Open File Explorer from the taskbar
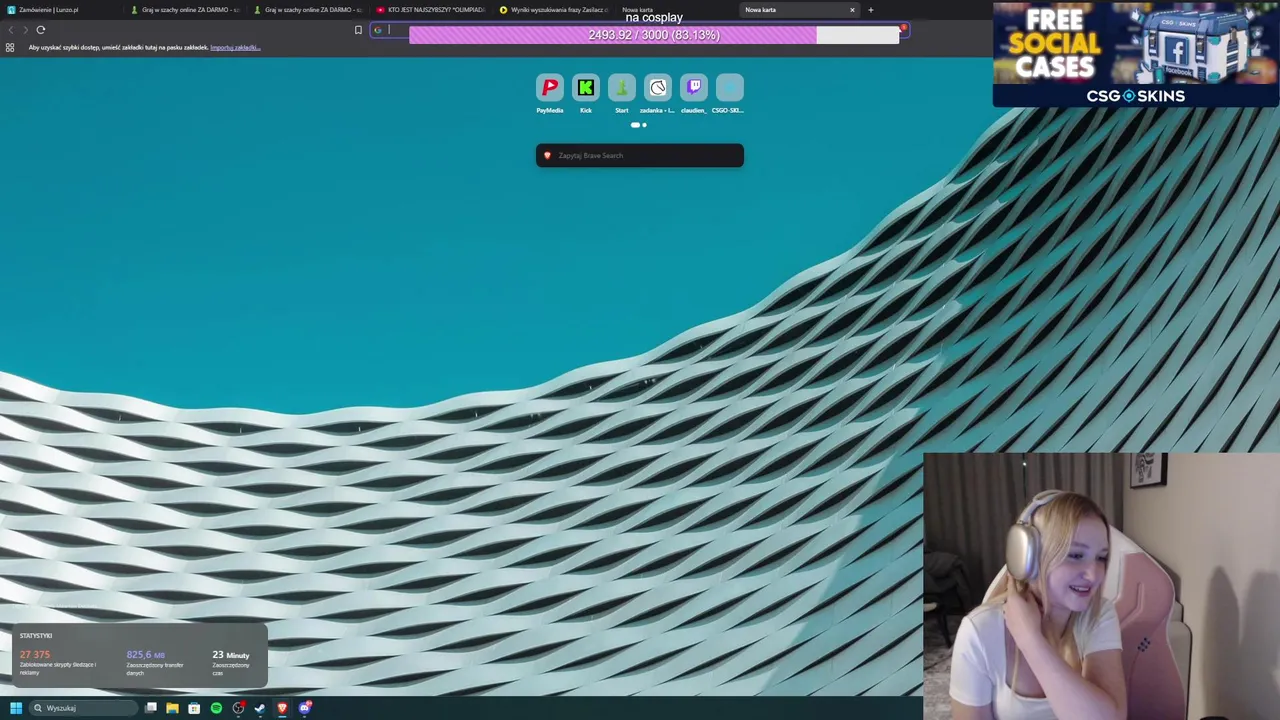Screen dimensions: 1280x720 pyautogui.click(x=172, y=708)
